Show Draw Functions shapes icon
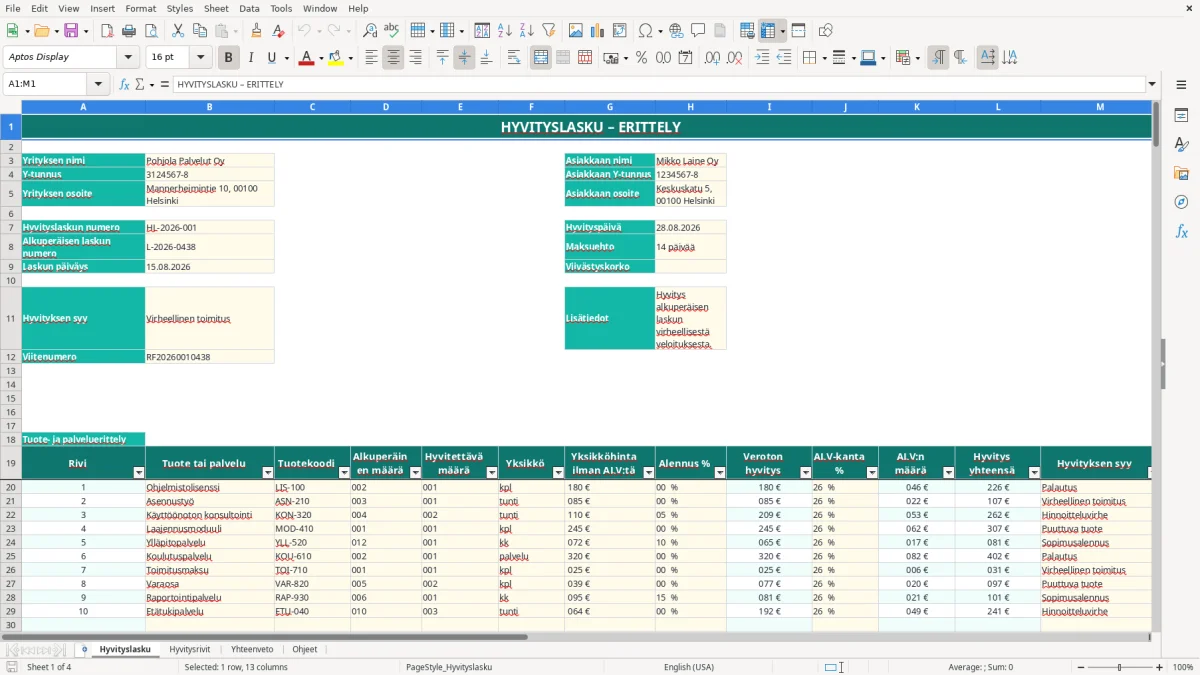Screen dimensions: 1200x675 (x=826, y=31)
